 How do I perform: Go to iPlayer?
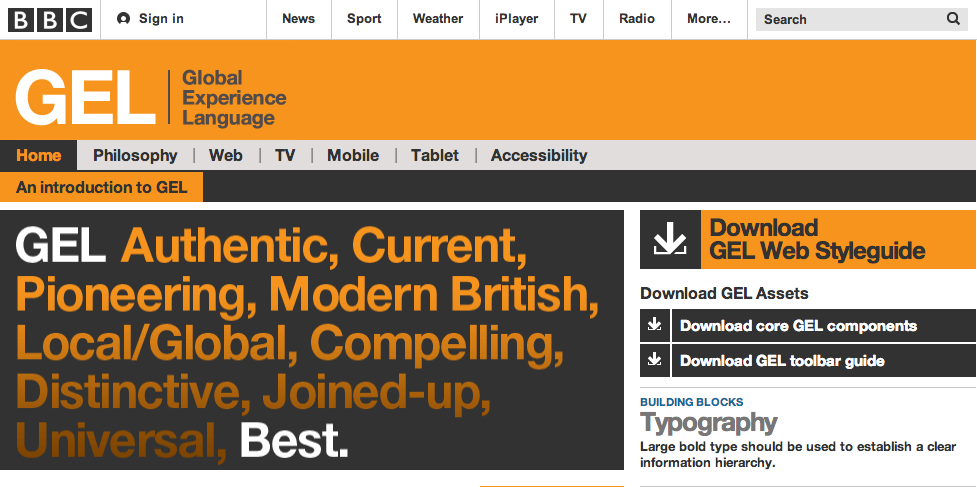point(517,19)
